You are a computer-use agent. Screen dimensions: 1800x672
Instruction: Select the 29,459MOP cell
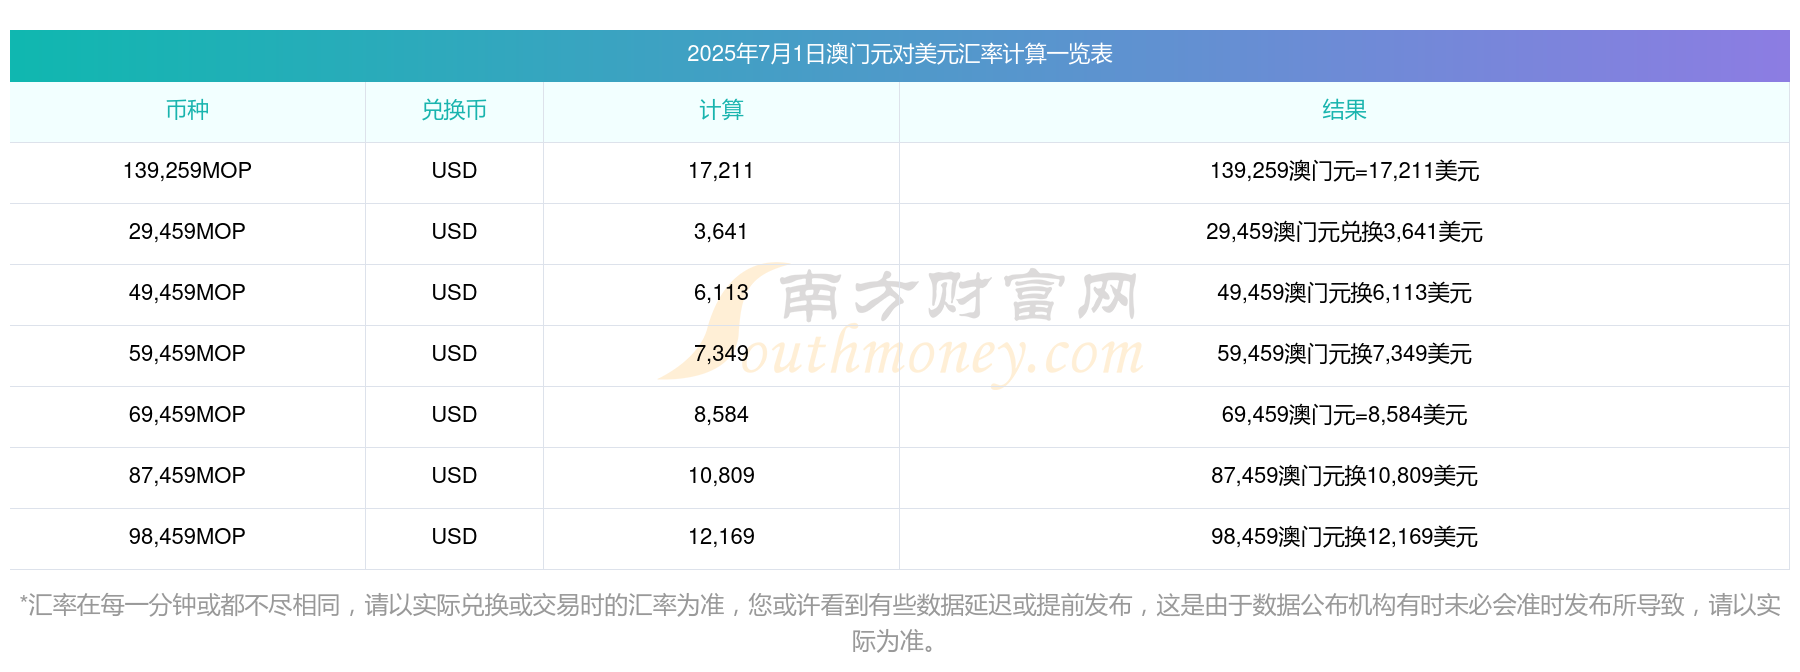point(187,233)
